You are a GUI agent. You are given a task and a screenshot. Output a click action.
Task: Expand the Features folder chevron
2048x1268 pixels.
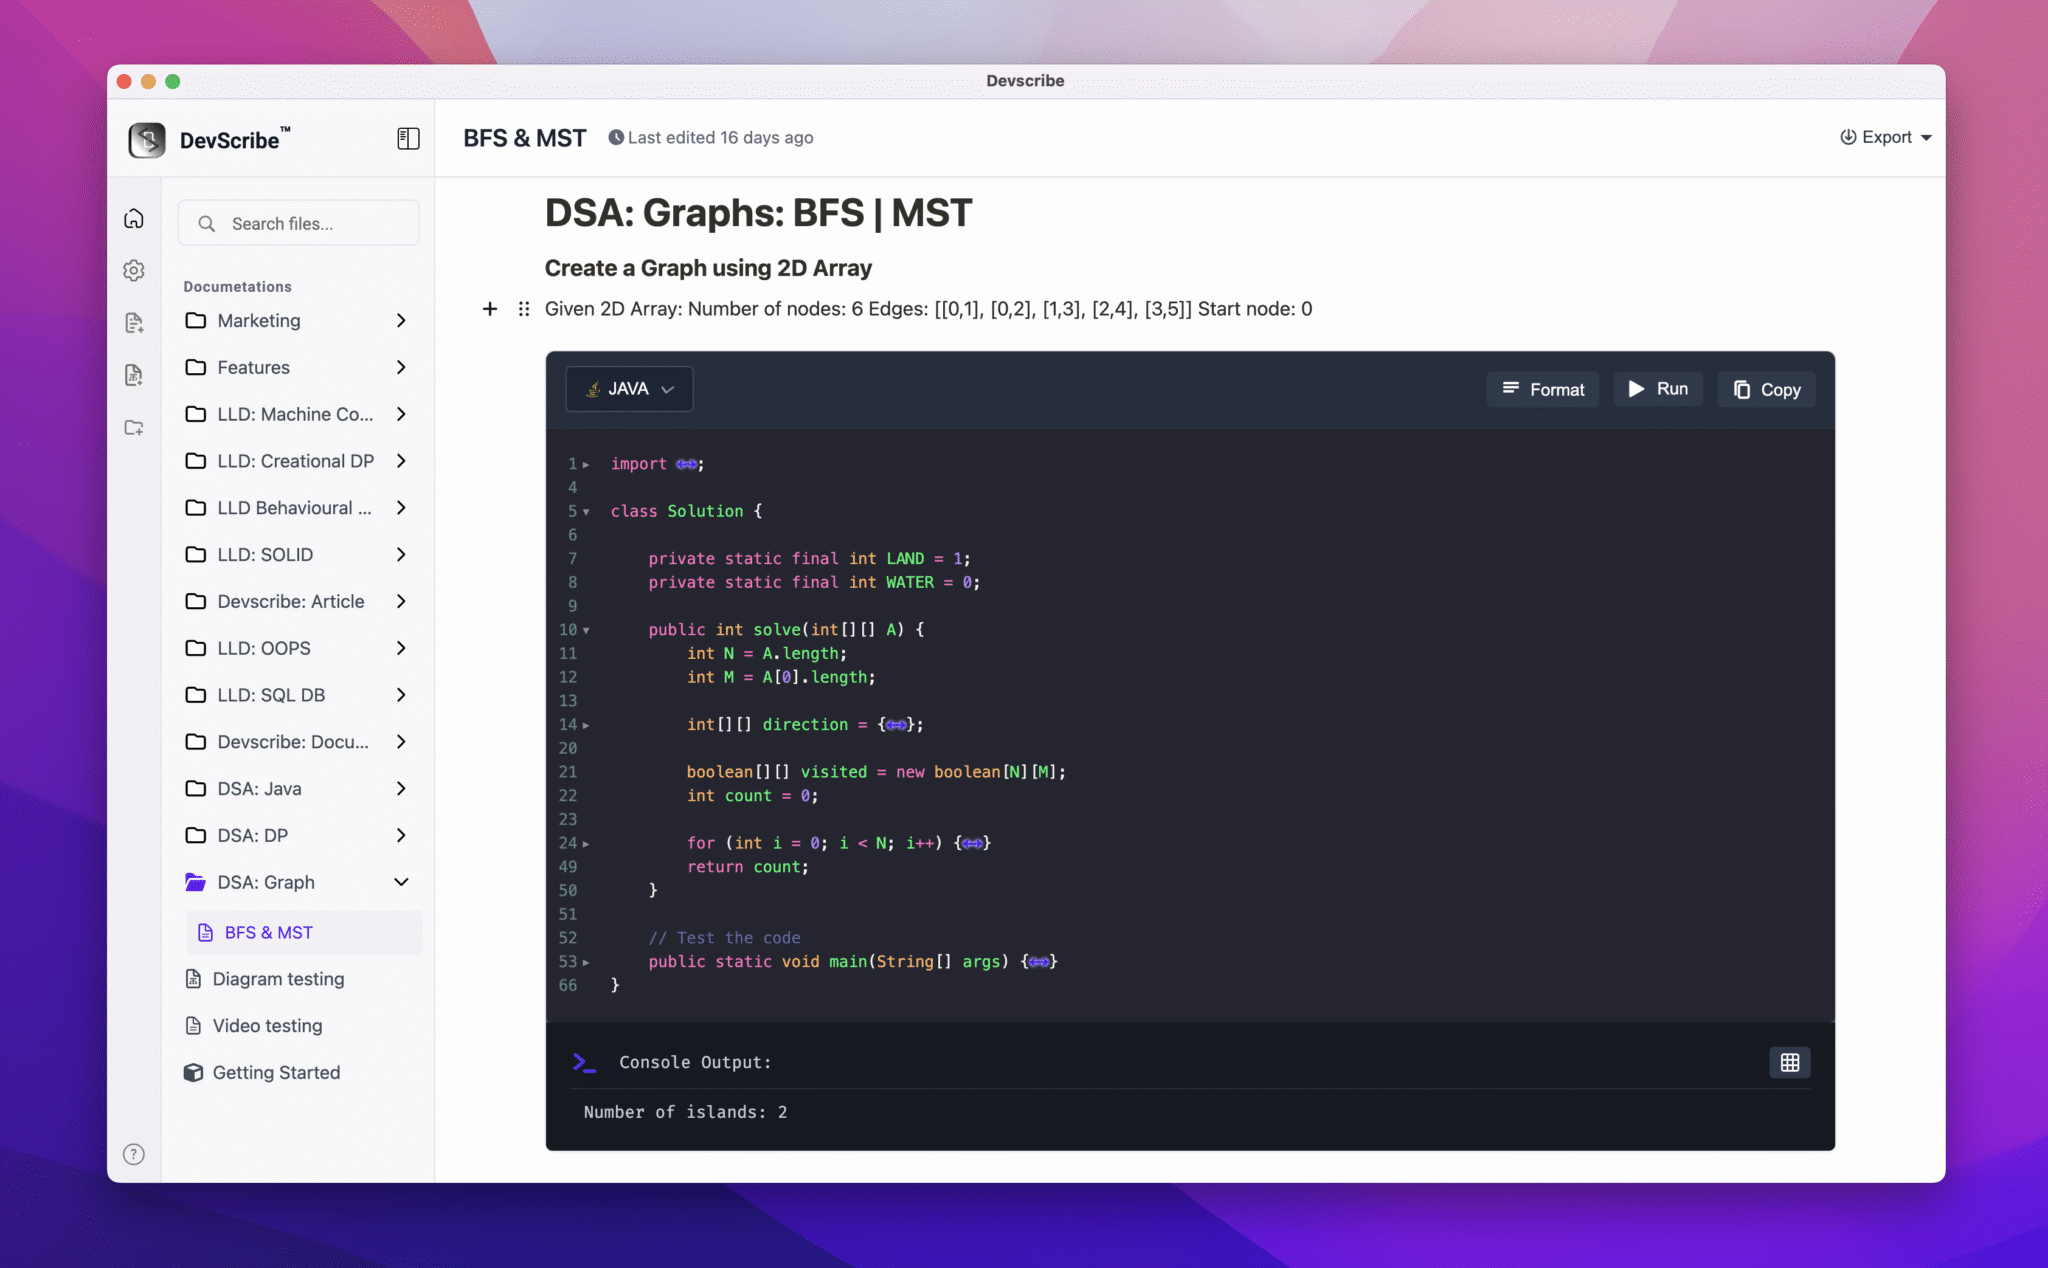pyautogui.click(x=401, y=367)
